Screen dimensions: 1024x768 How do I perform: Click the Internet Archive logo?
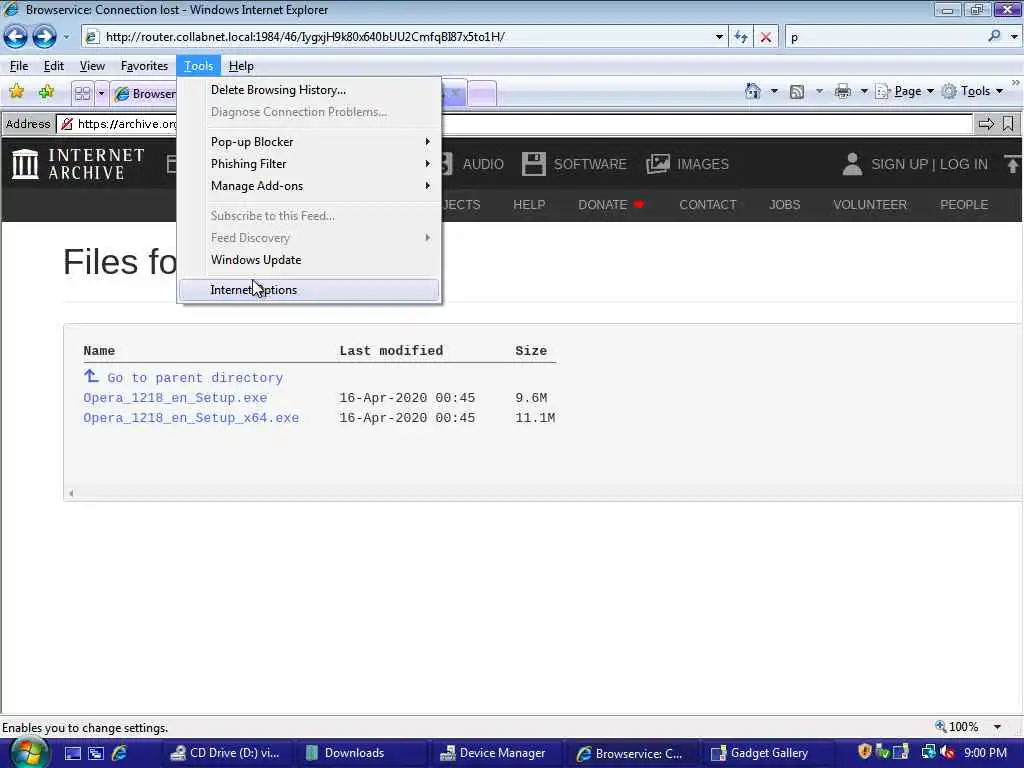pyautogui.click(x=78, y=163)
